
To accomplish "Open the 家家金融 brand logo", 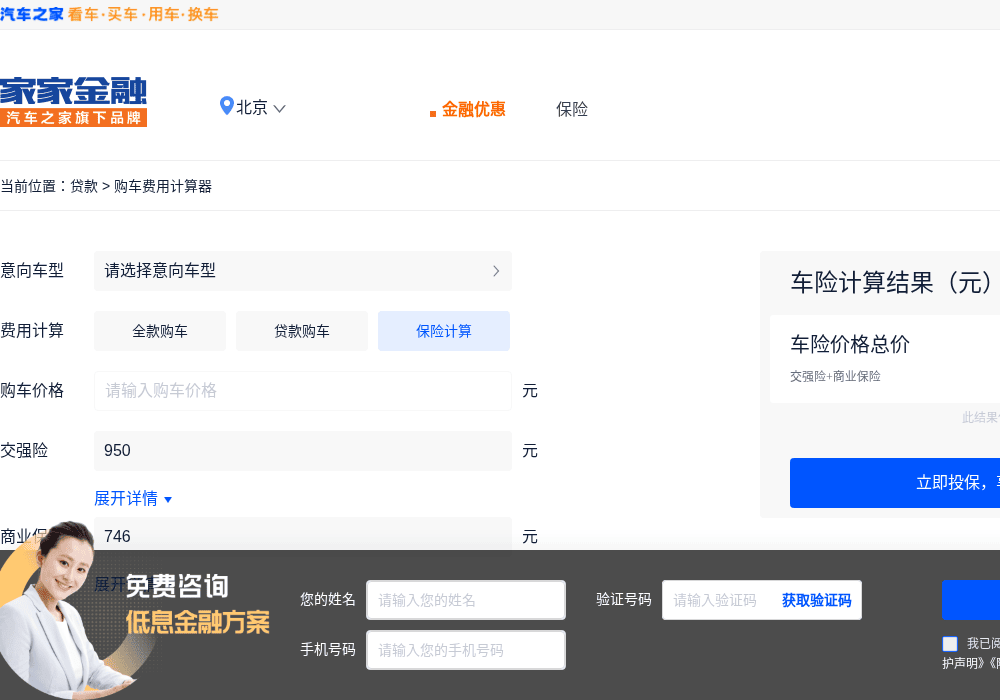I will 73,102.
